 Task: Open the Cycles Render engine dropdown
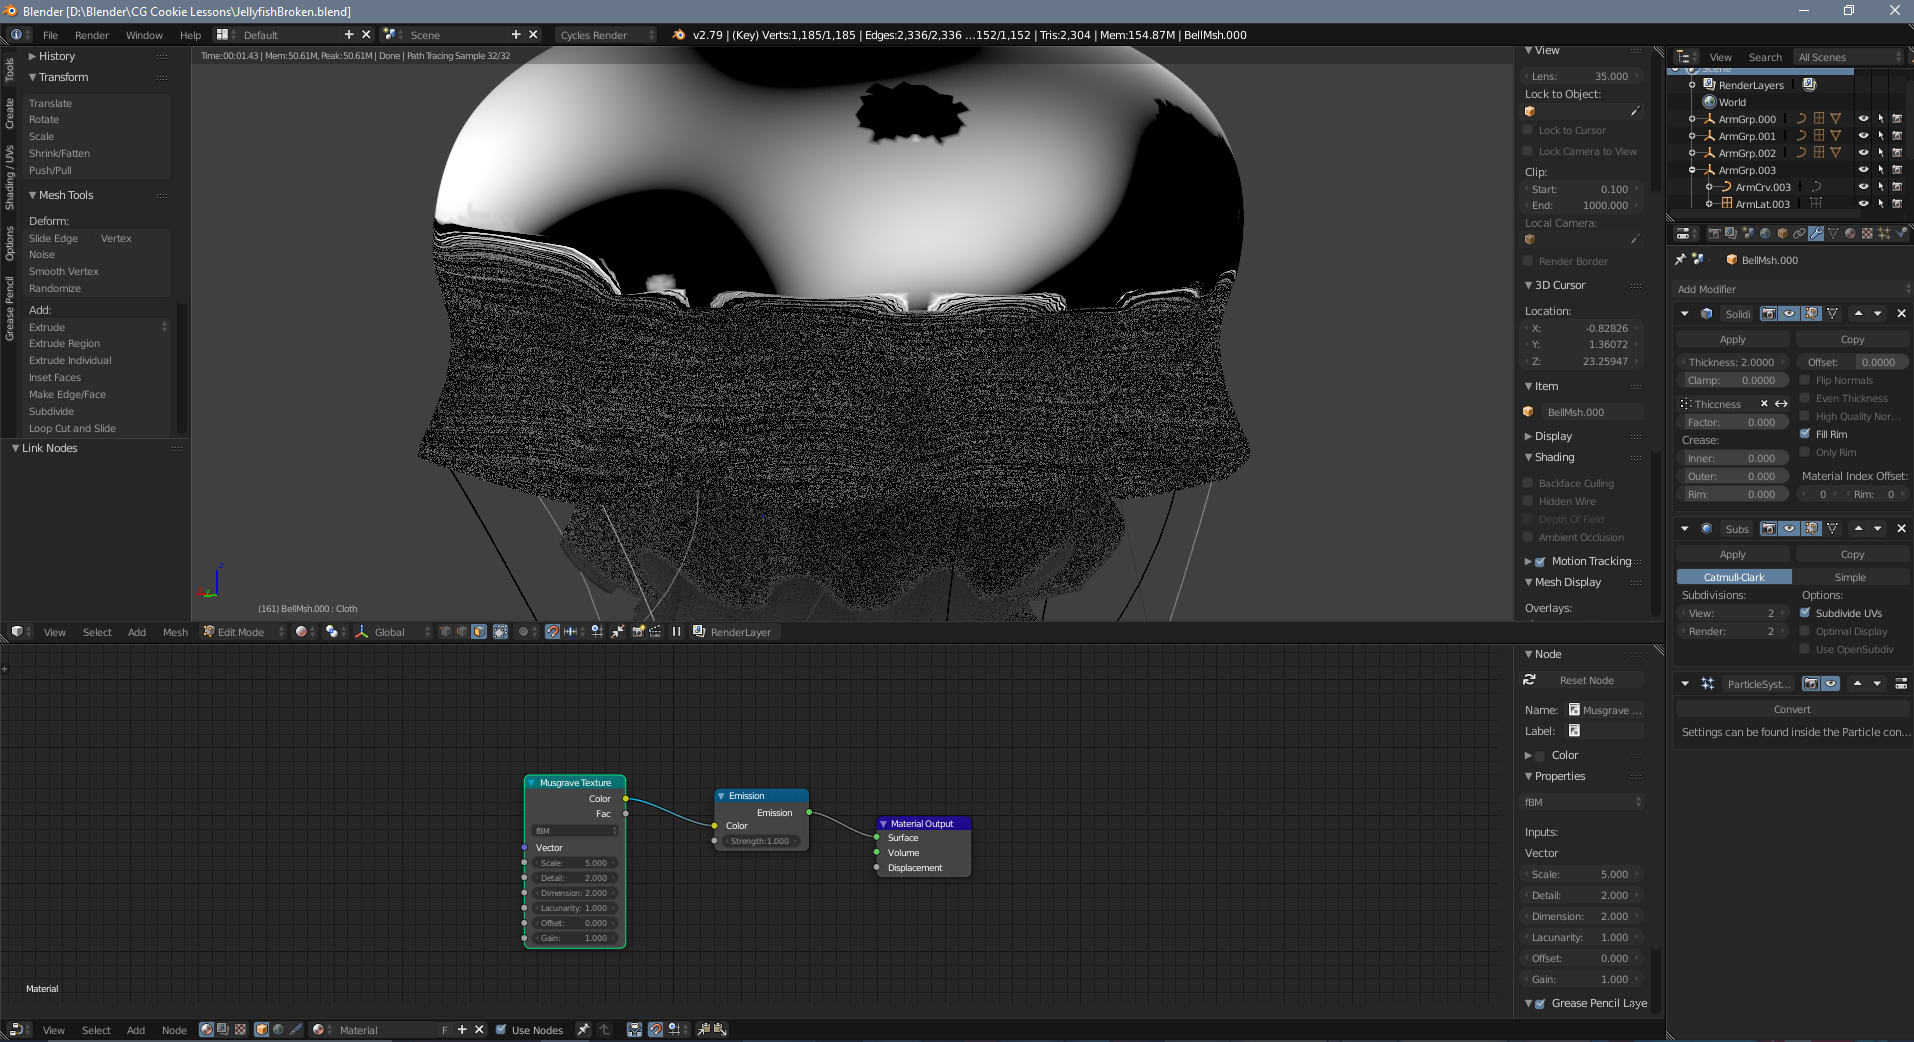coord(605,34)
